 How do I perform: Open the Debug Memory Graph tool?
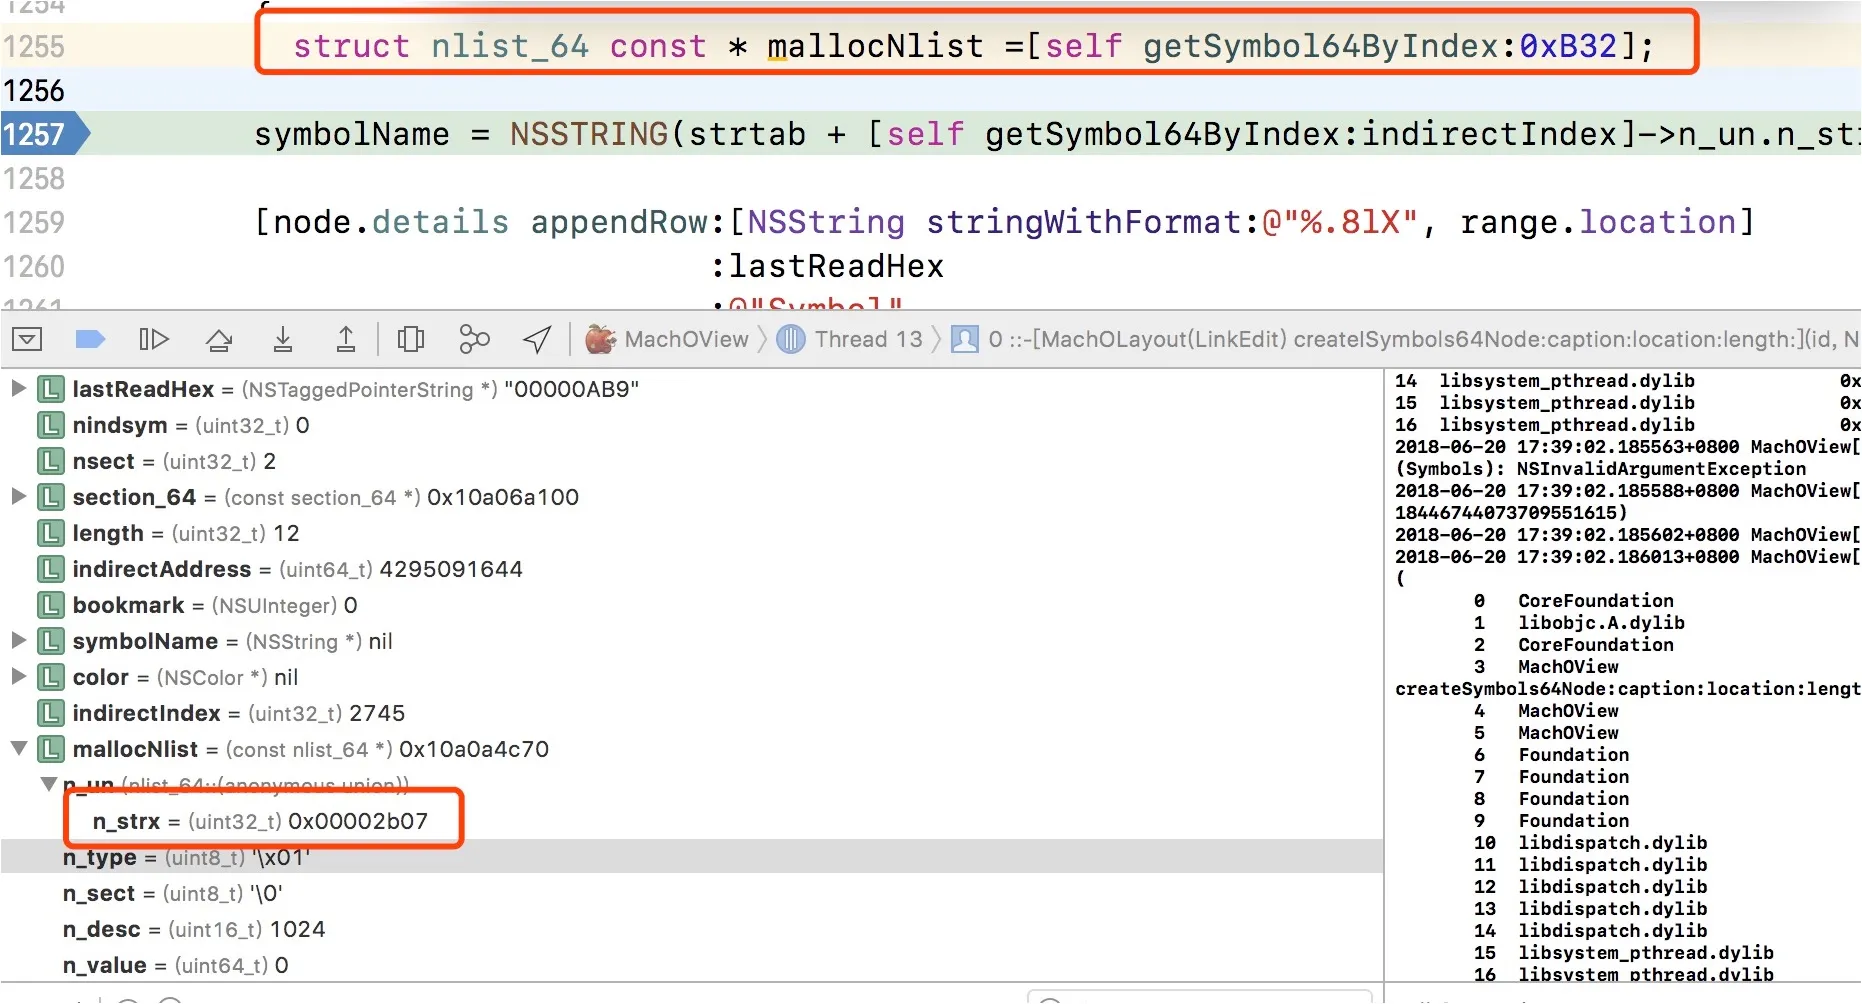click(474, 340)
